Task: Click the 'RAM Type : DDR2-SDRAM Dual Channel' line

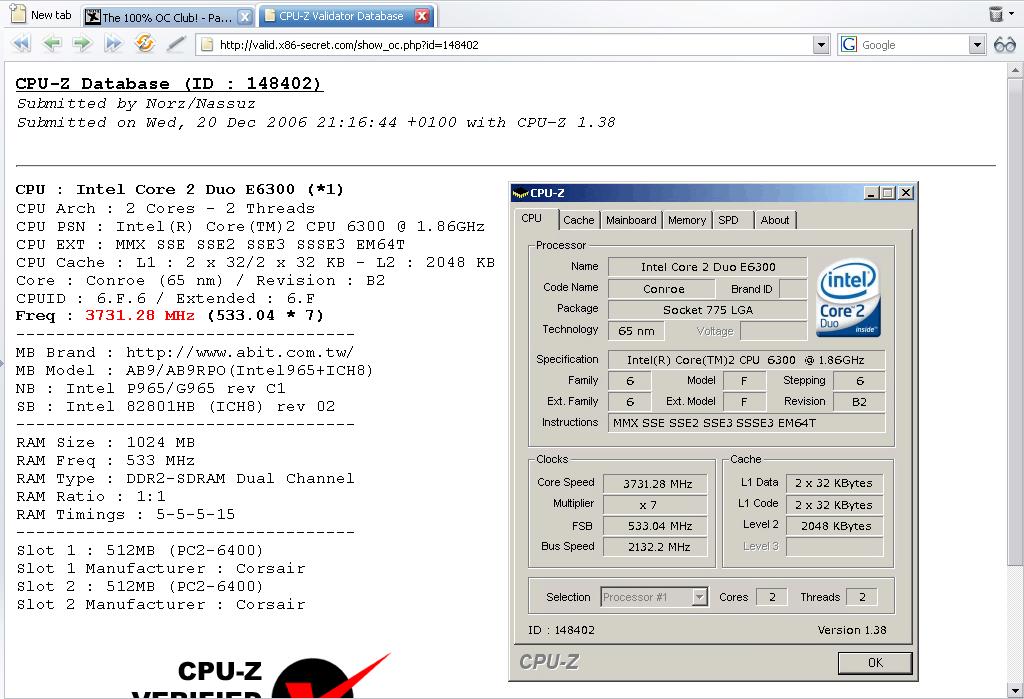Action: (x=185, y=479)
